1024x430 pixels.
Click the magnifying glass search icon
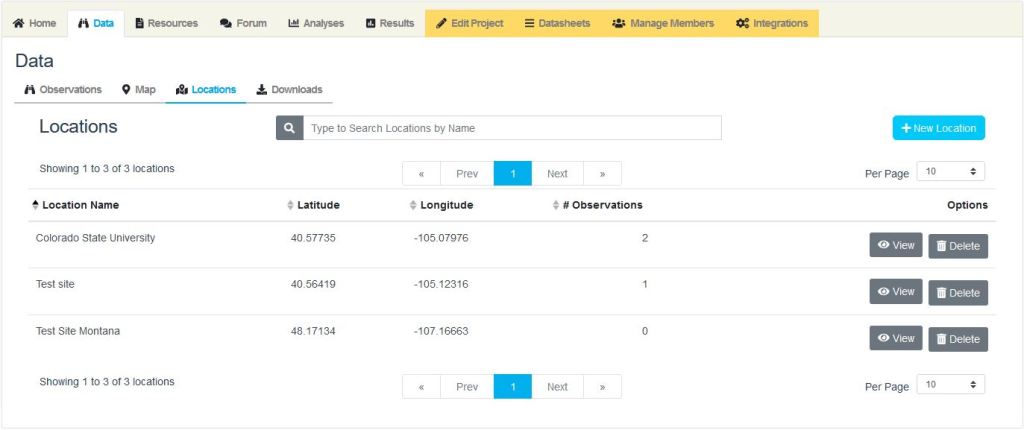289,128
